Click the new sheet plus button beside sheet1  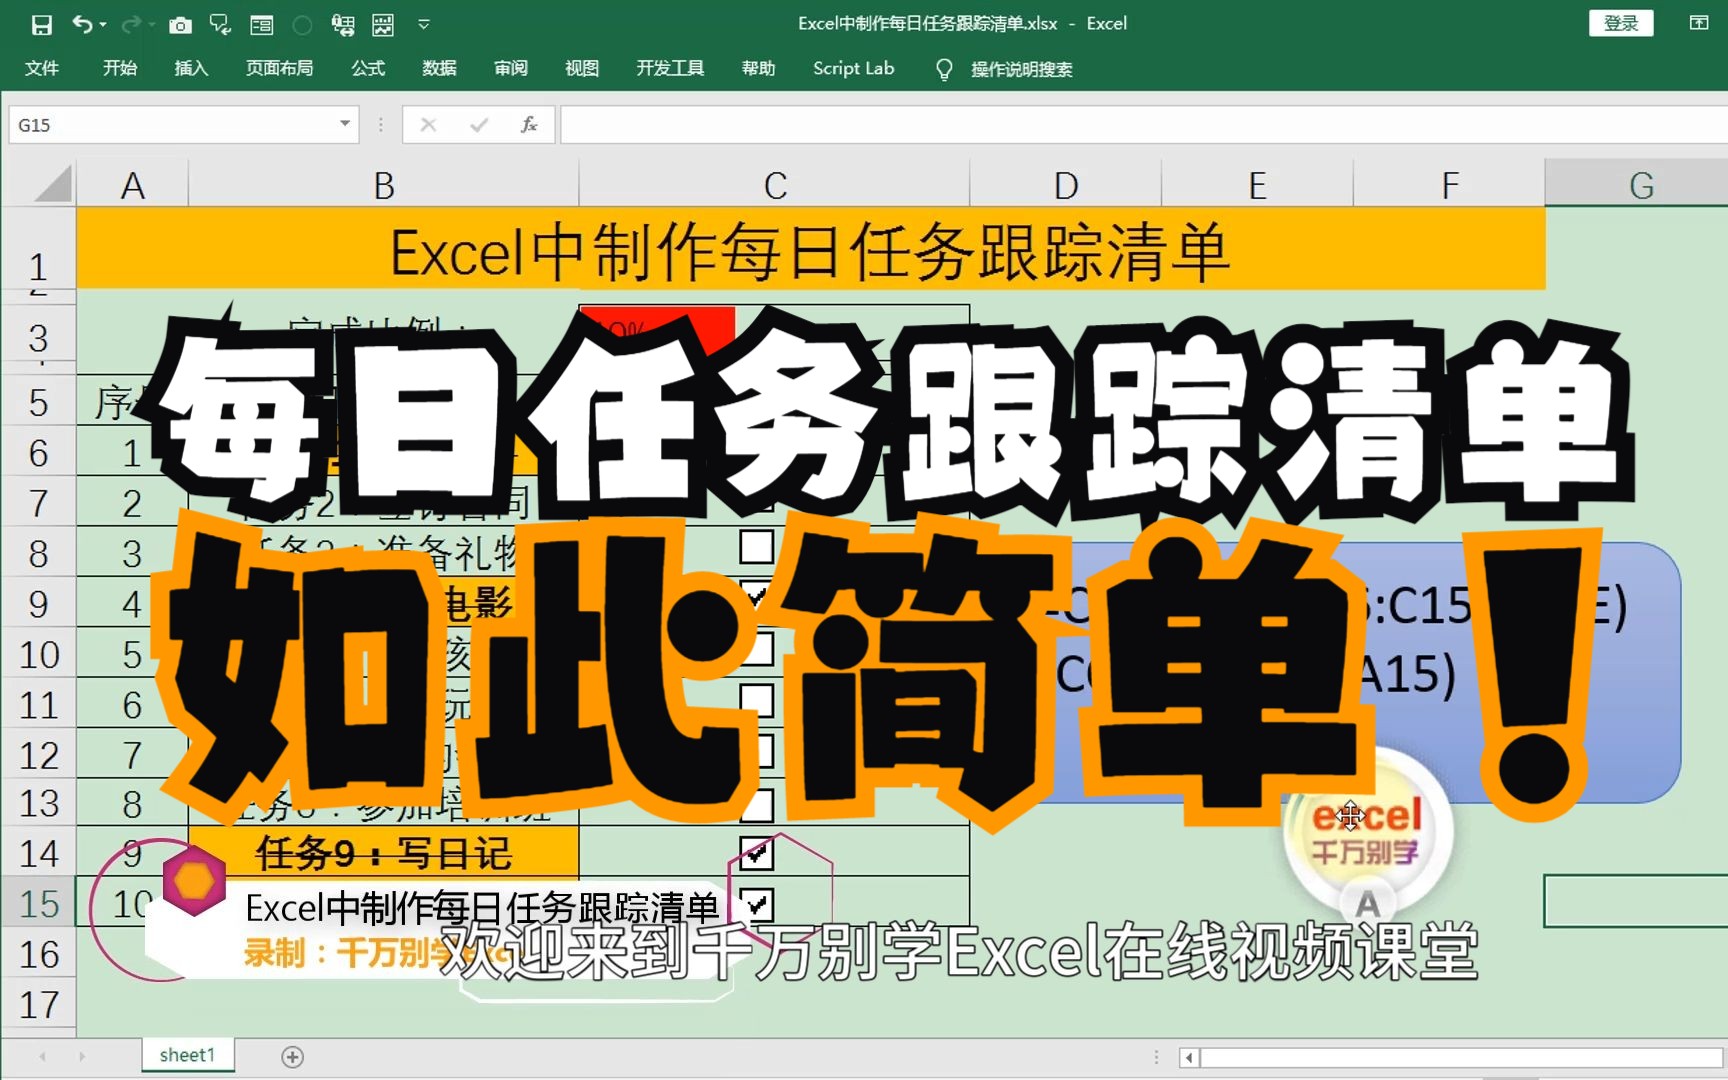[291, 1055]
